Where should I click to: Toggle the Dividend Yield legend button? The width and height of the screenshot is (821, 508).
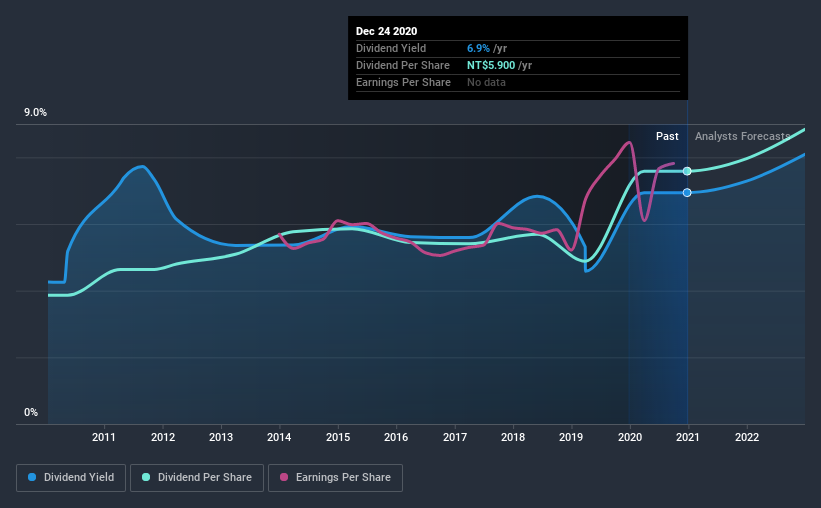tap(71, 478)
